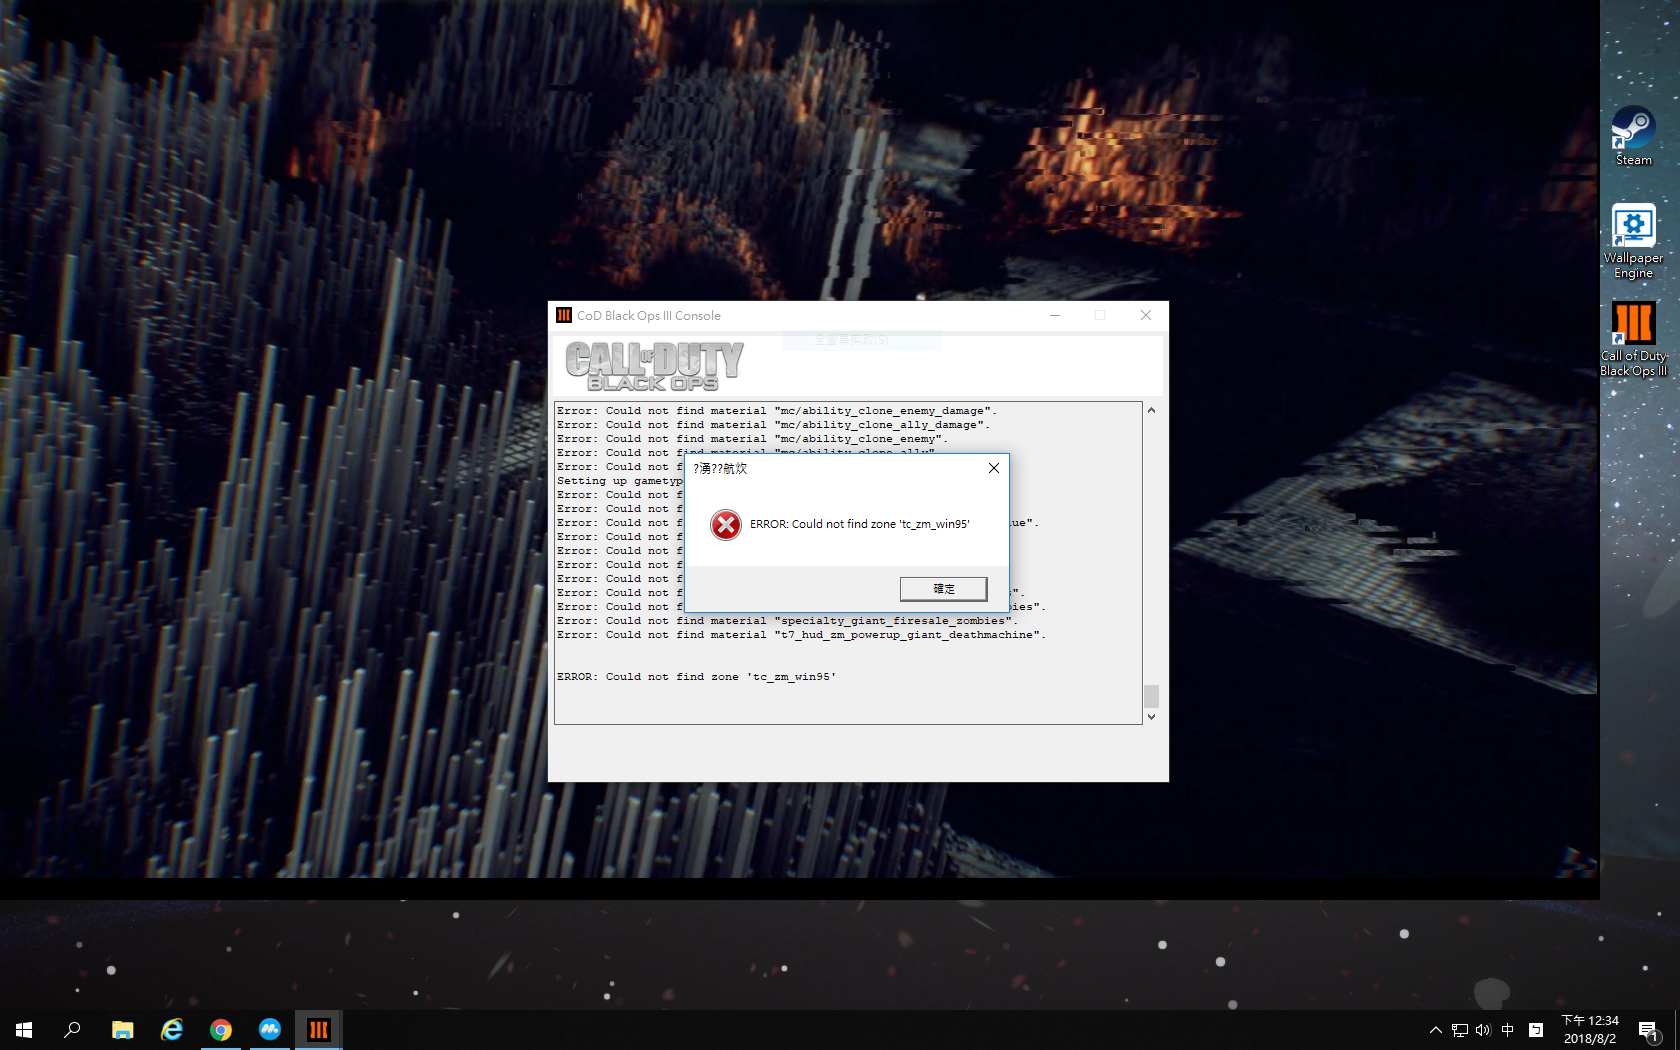Open the Steam desktop shortcut
The height and width of the screenshot is (1050, 1680).
point(1633,136)
